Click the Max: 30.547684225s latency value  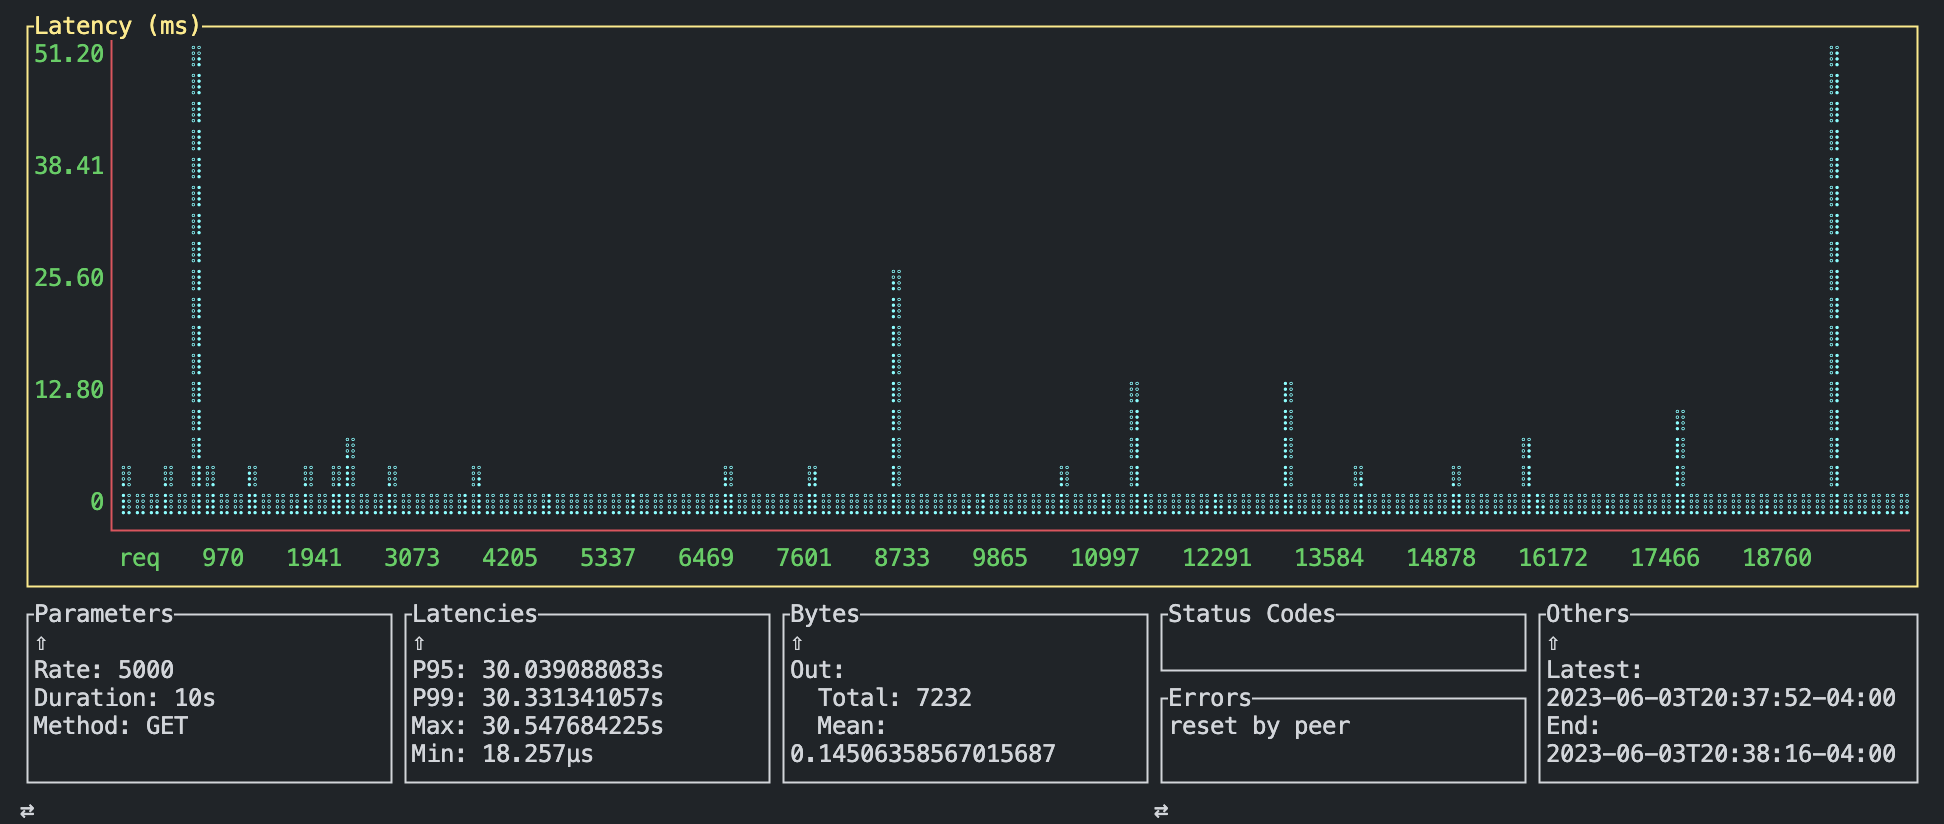[538, 726]
